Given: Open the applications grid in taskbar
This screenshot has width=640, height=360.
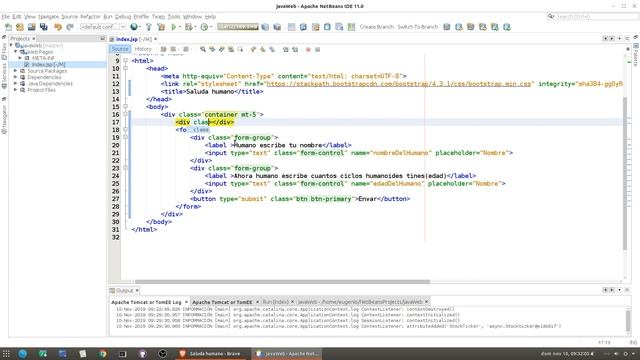Looking at the screenshot, I should coord(6,353).
